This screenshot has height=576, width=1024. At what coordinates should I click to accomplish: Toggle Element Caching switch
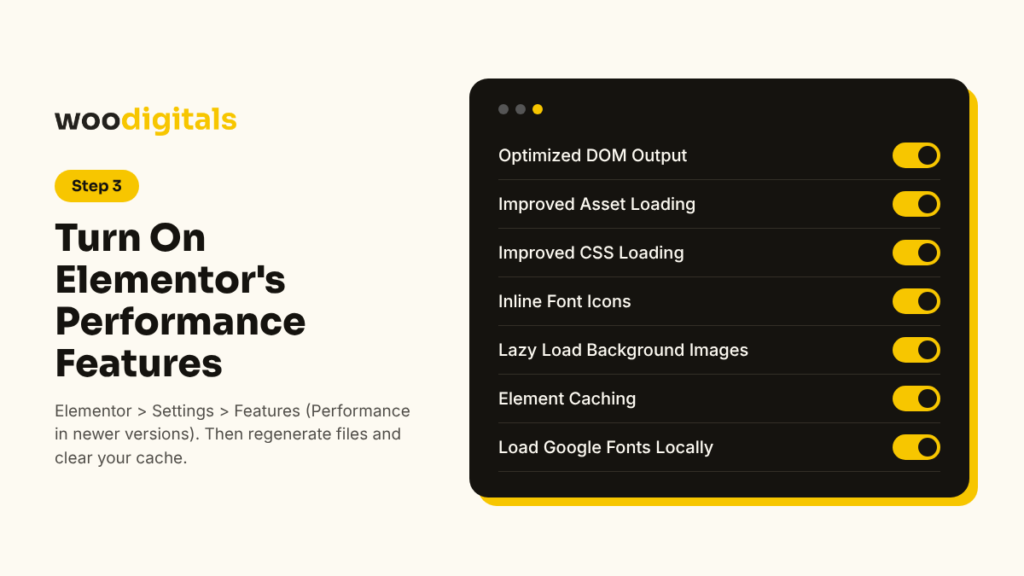[x=916, y=398]
